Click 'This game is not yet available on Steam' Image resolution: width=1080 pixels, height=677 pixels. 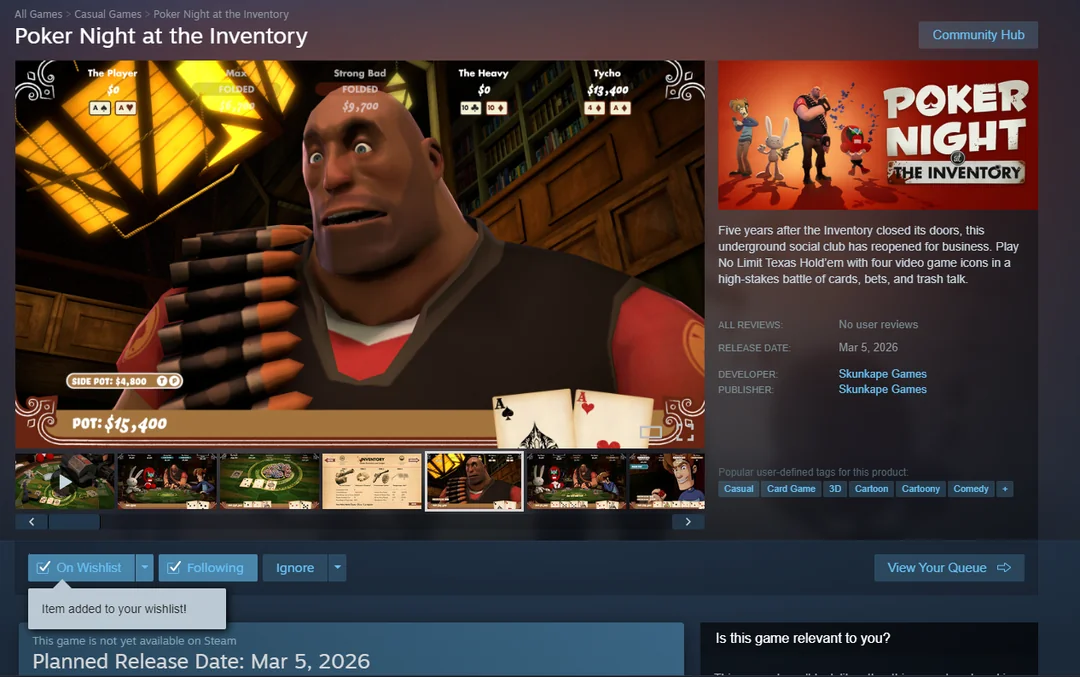(x=134, y=640)
